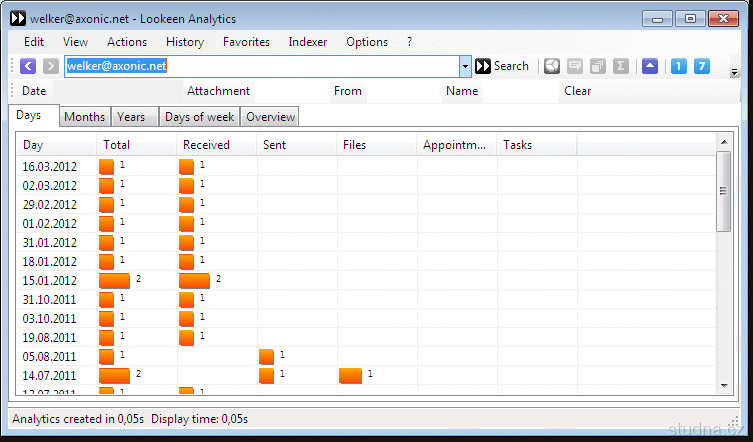Viewport: 753px width, 442px height.
Task: Click the speech bubble conversation icon
Action: 575,66
